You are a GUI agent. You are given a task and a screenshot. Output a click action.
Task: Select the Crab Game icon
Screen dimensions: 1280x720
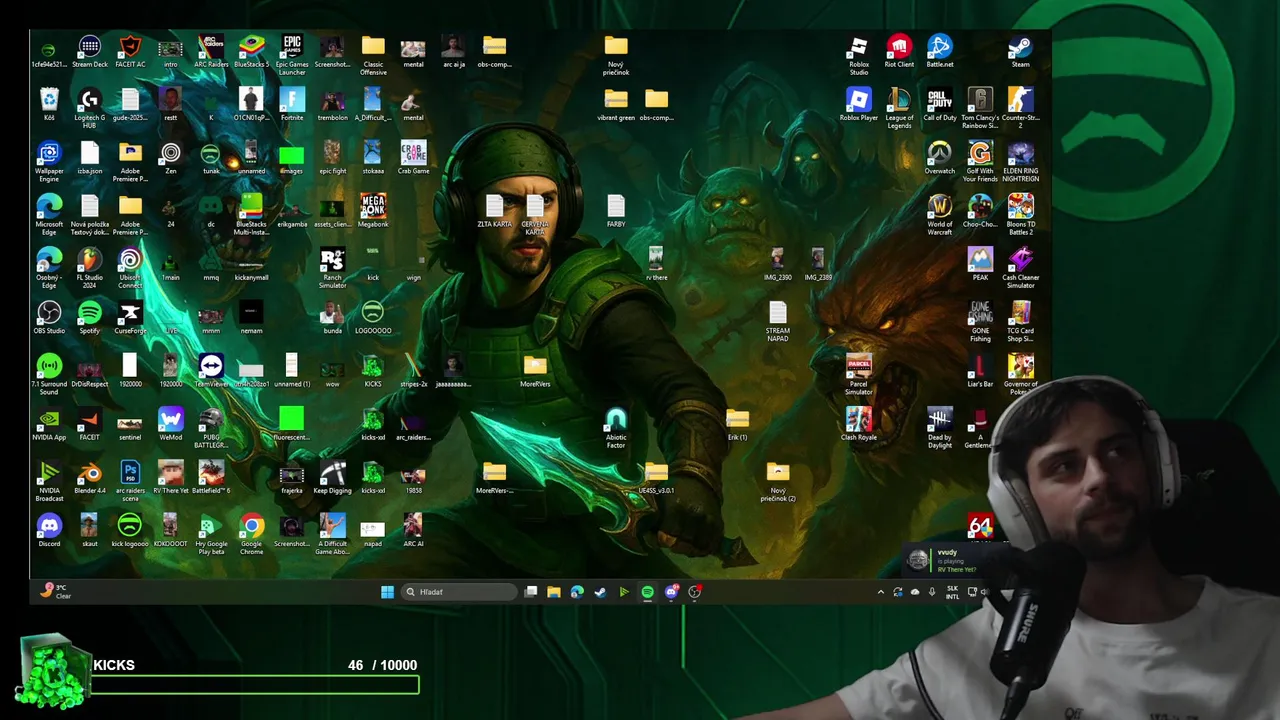tap(413, 158)
